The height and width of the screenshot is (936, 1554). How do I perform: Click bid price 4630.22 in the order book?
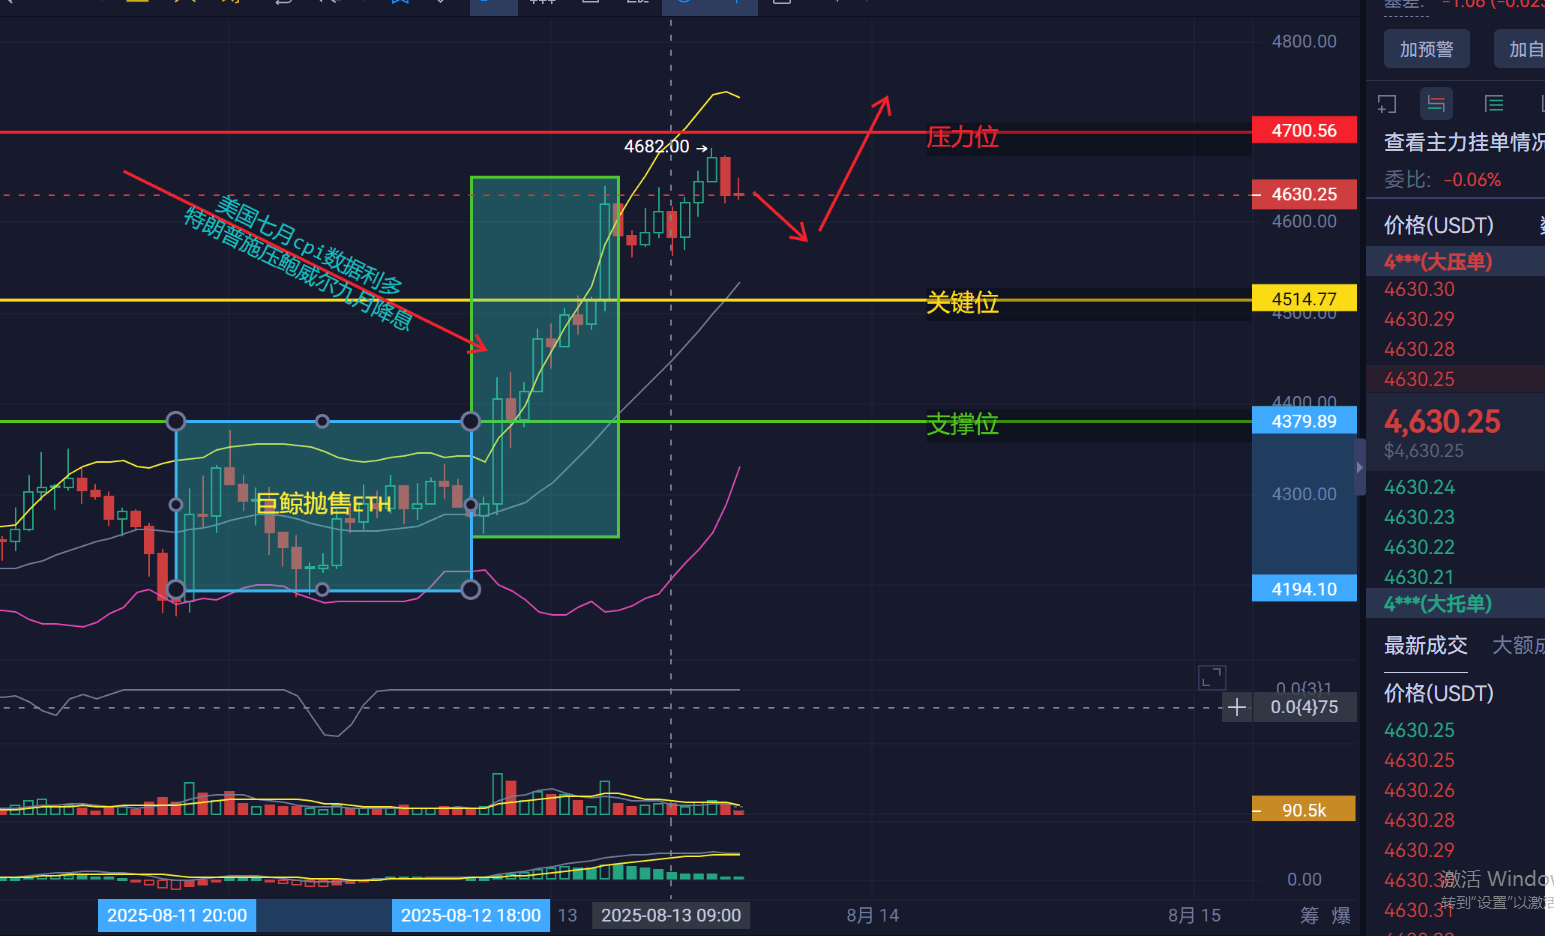pos(1419,547)
